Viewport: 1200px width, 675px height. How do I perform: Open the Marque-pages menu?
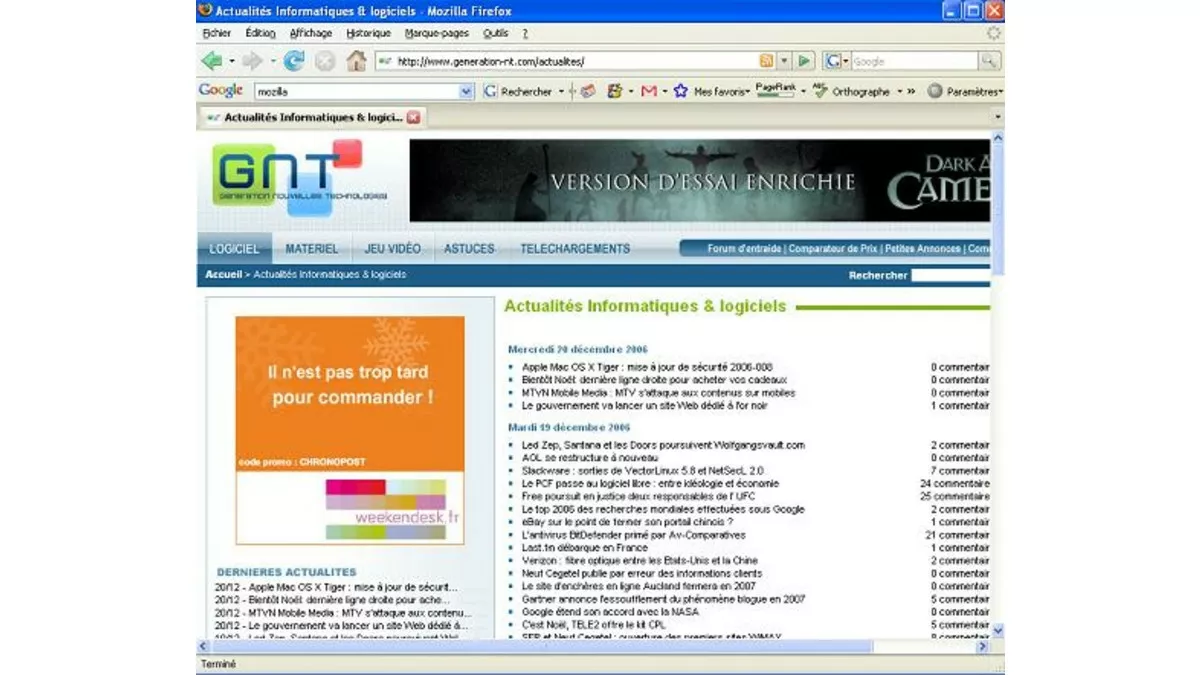click(436, 33)
